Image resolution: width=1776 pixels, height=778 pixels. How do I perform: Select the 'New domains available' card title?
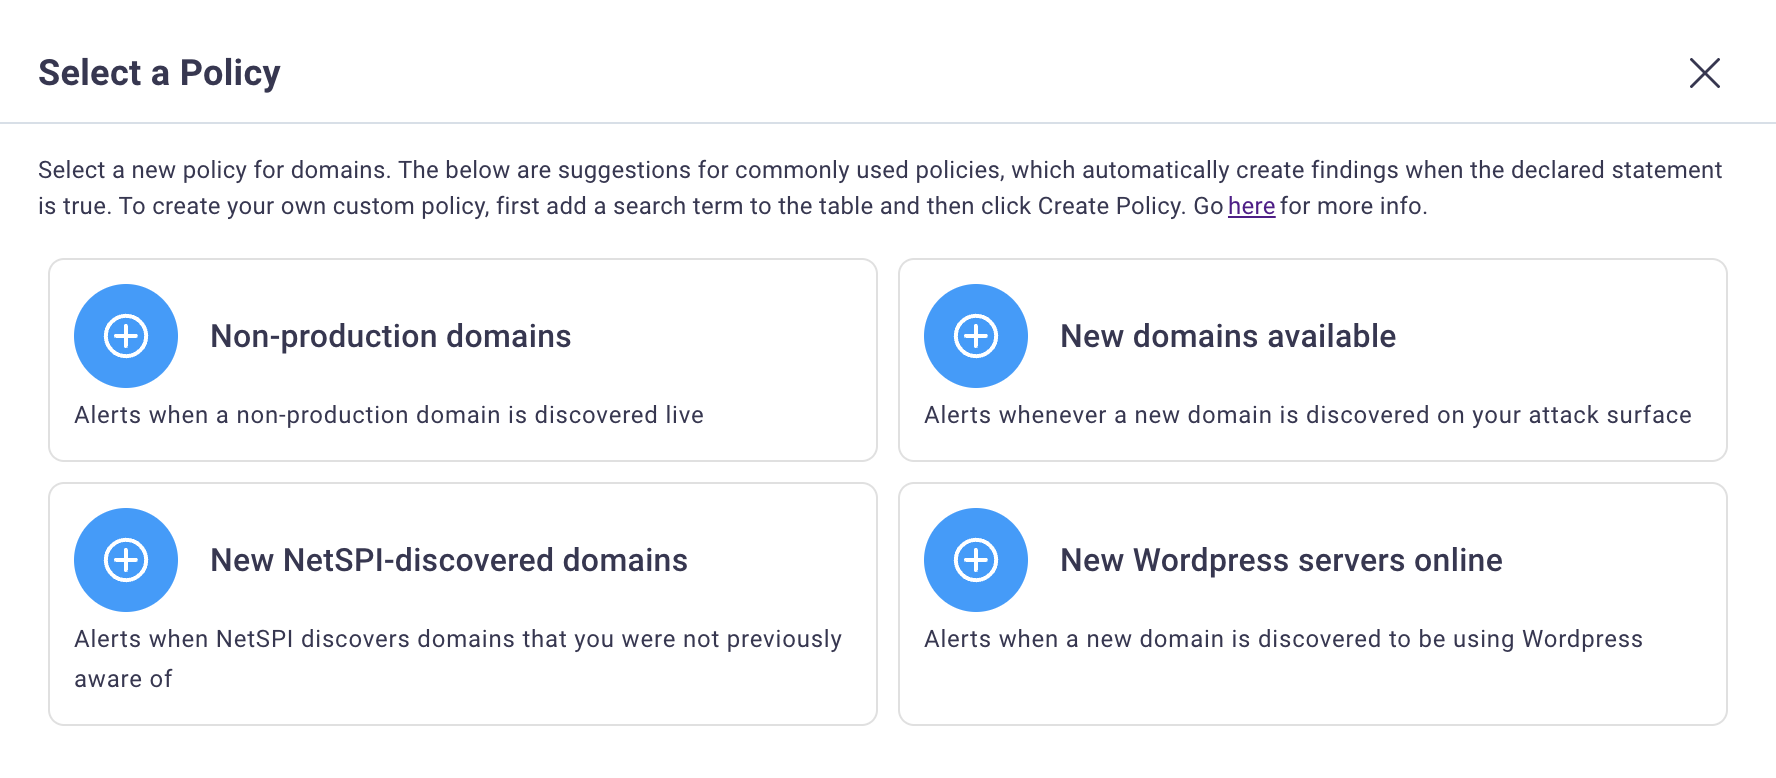click(1228, 336)
